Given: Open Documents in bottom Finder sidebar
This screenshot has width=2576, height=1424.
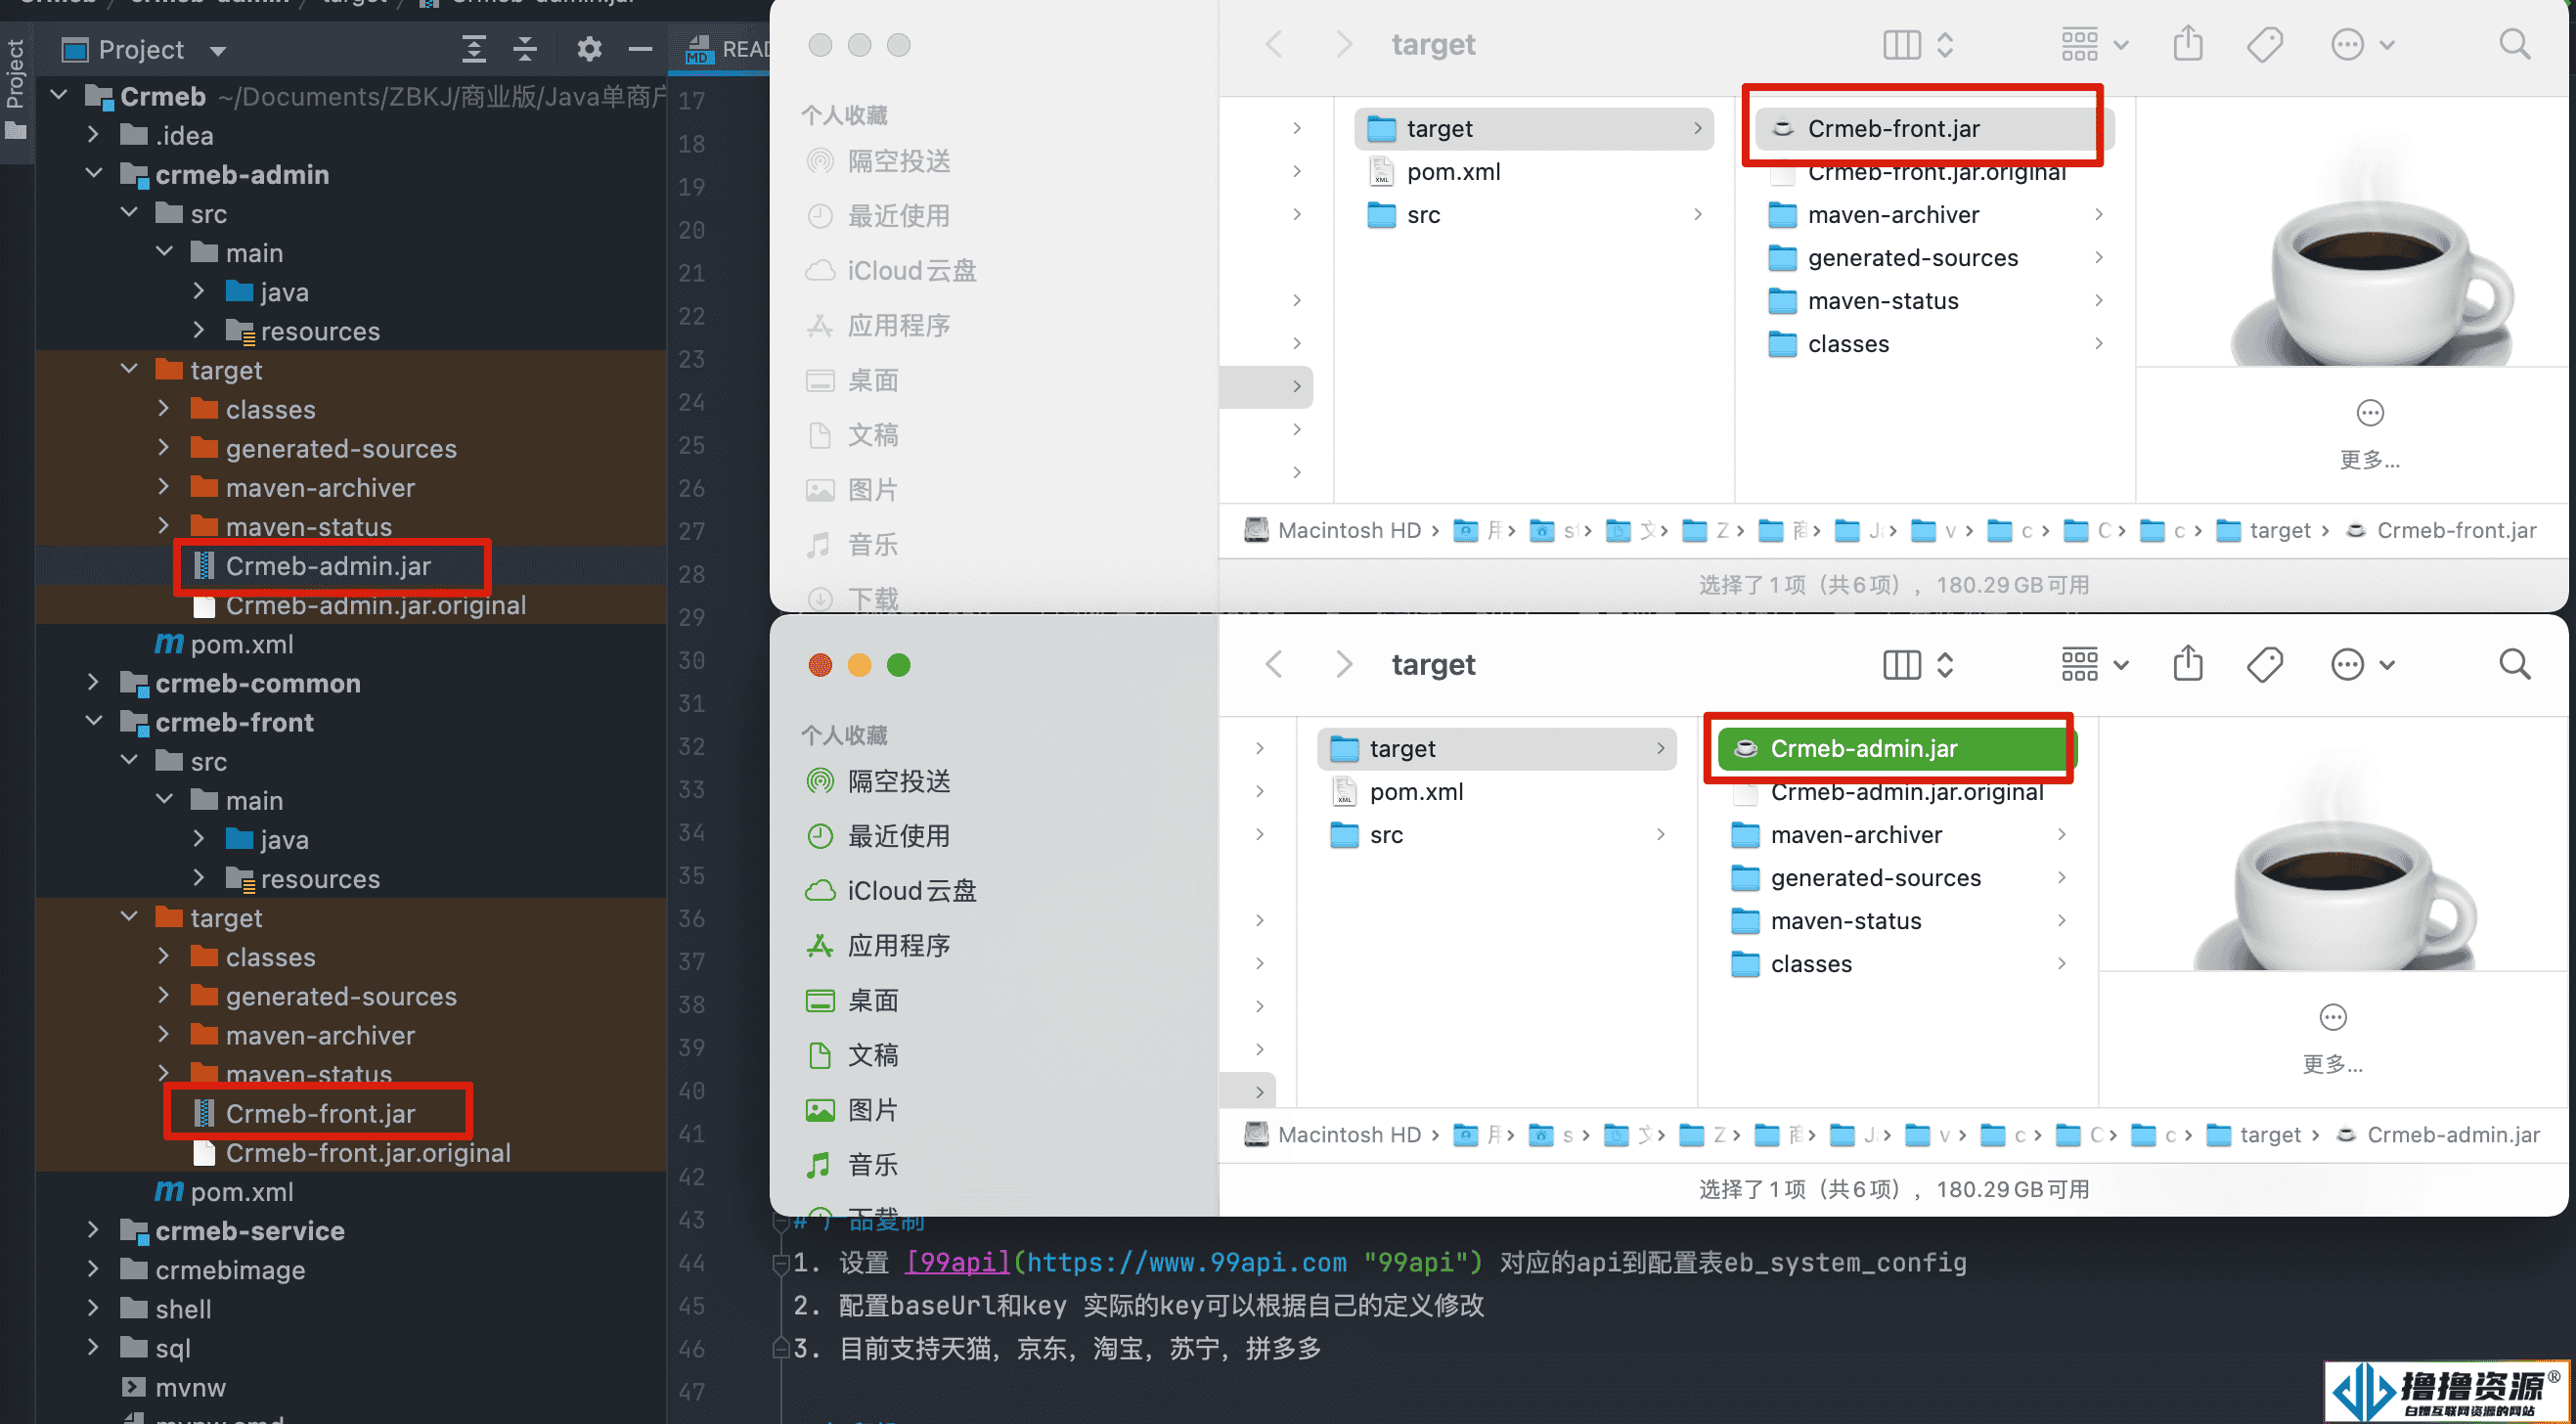Looking at the screenshot, I should (x=852, y=1055).
